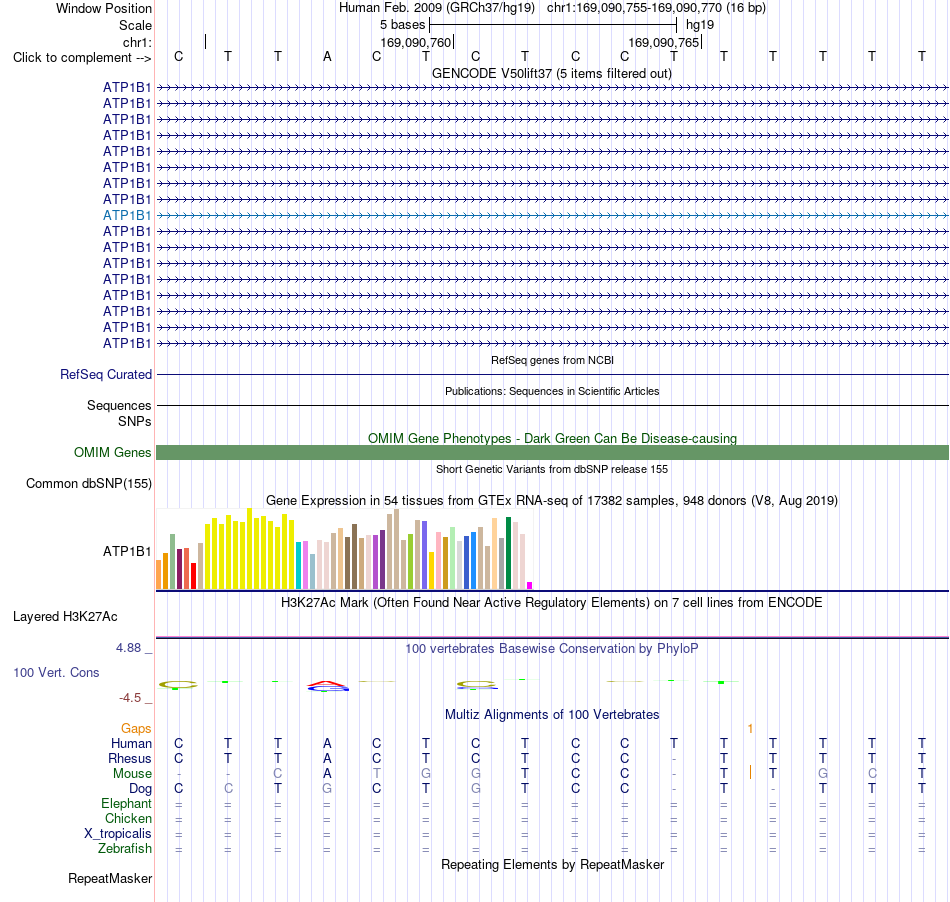Click the 'hg19' label beside scale bar
950x902 pixels.
700,25
